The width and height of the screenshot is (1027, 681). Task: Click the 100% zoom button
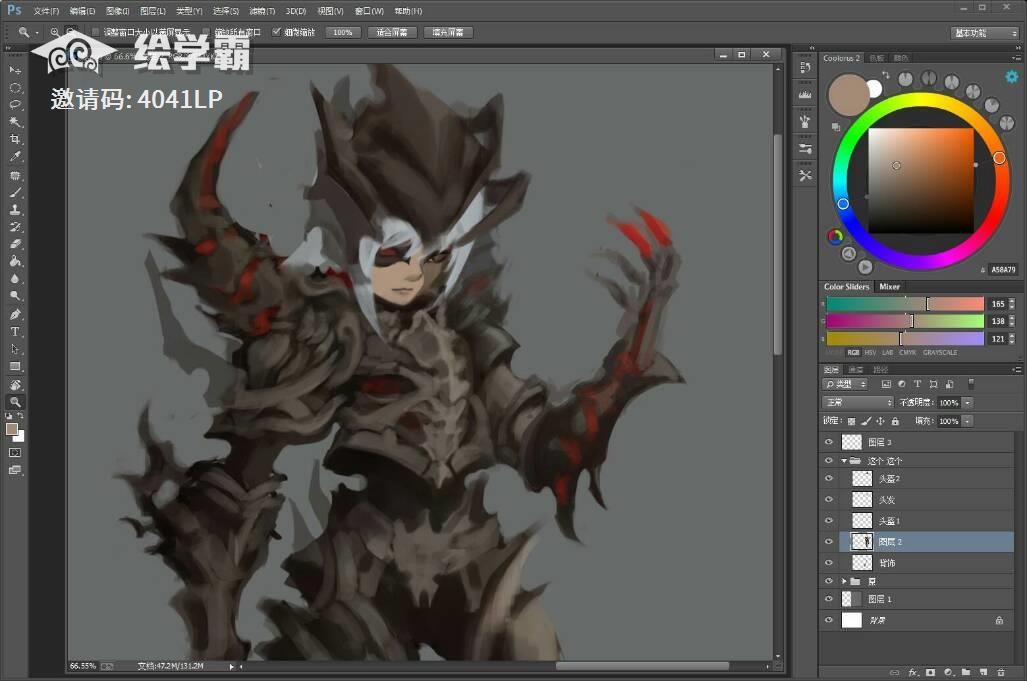(x=343, y=32)
